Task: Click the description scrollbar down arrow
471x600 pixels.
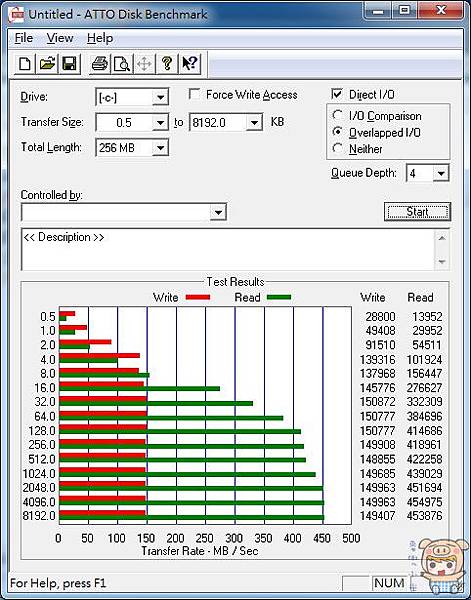Action: coord(442,262)
